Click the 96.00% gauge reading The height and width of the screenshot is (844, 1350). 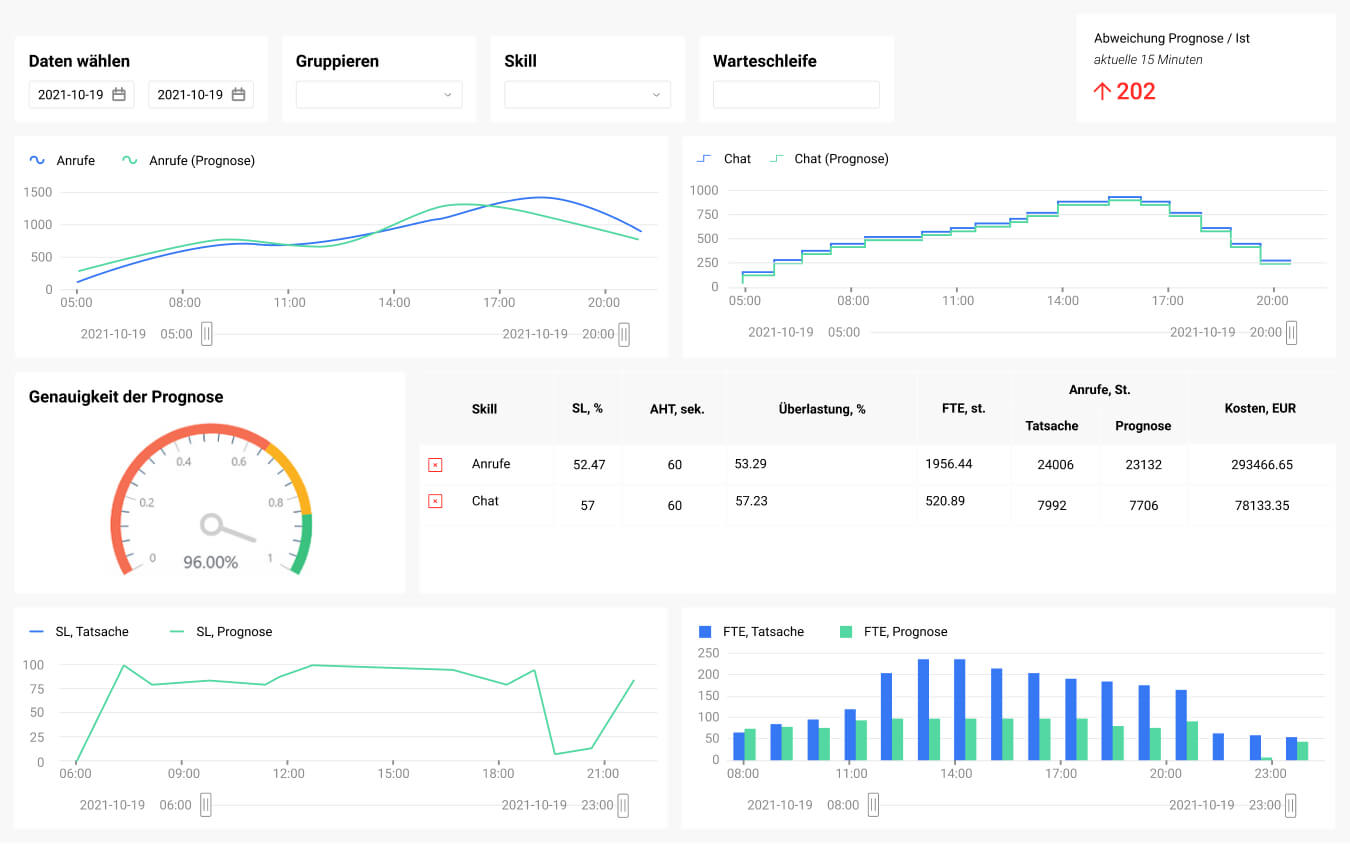click(x=210, y=563)
